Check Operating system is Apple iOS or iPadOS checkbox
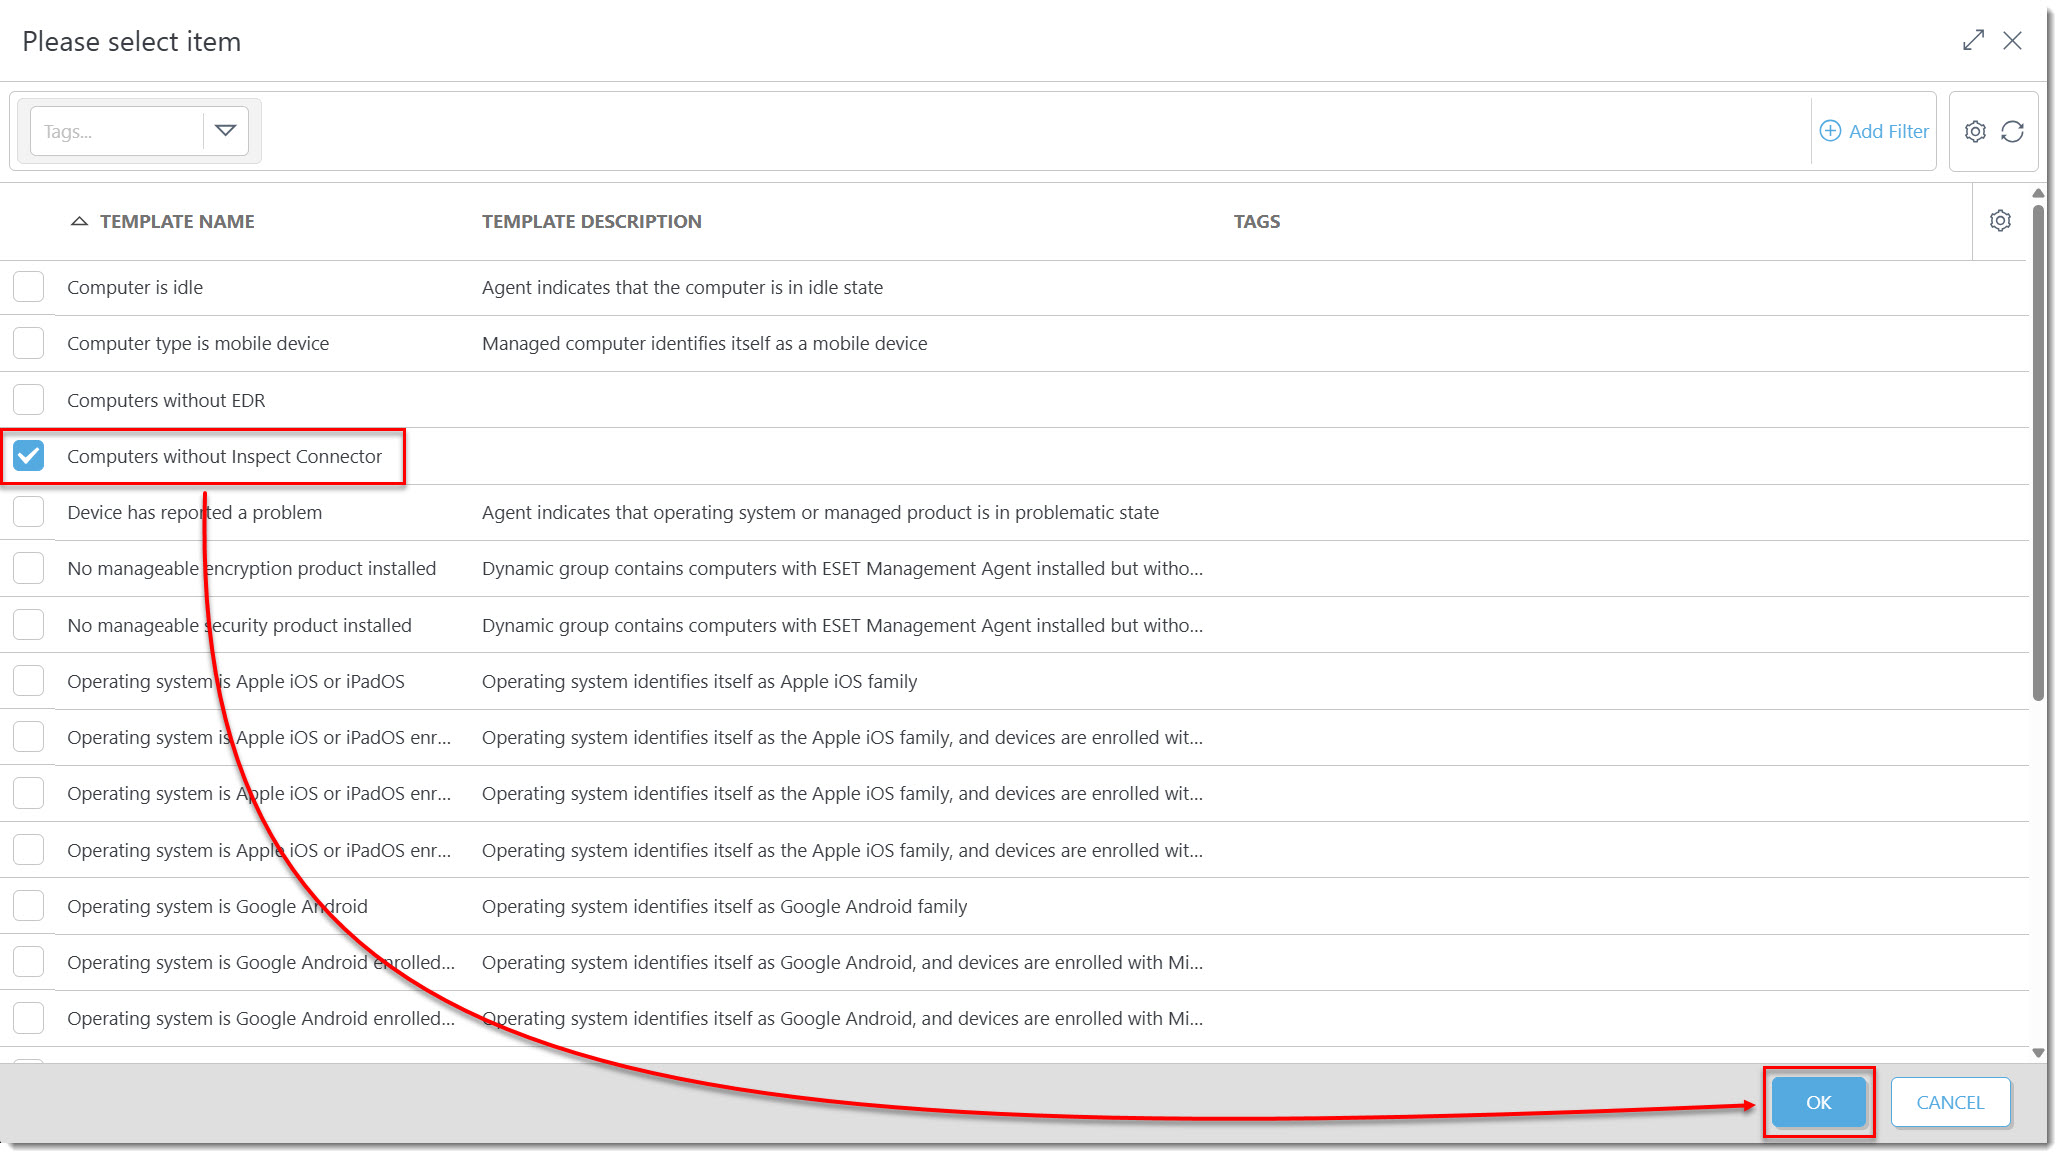Image resolution: width=2062 pixels, height=1158 pixels. click(29, 681)
